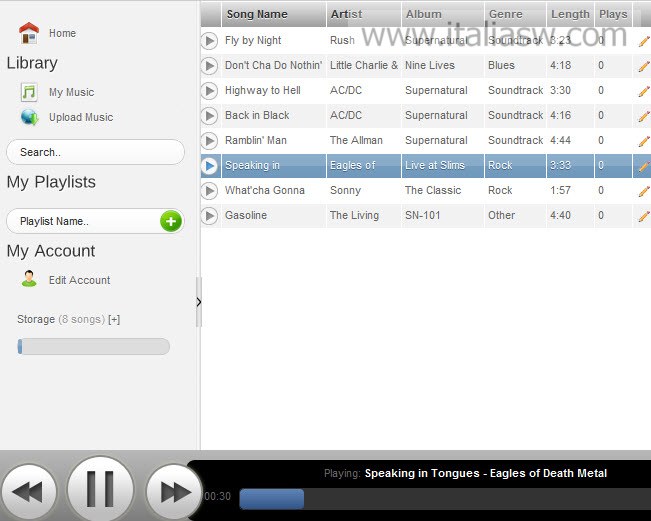Expand storage with [+] link
The image size is (651, 521).
(114, 319)
